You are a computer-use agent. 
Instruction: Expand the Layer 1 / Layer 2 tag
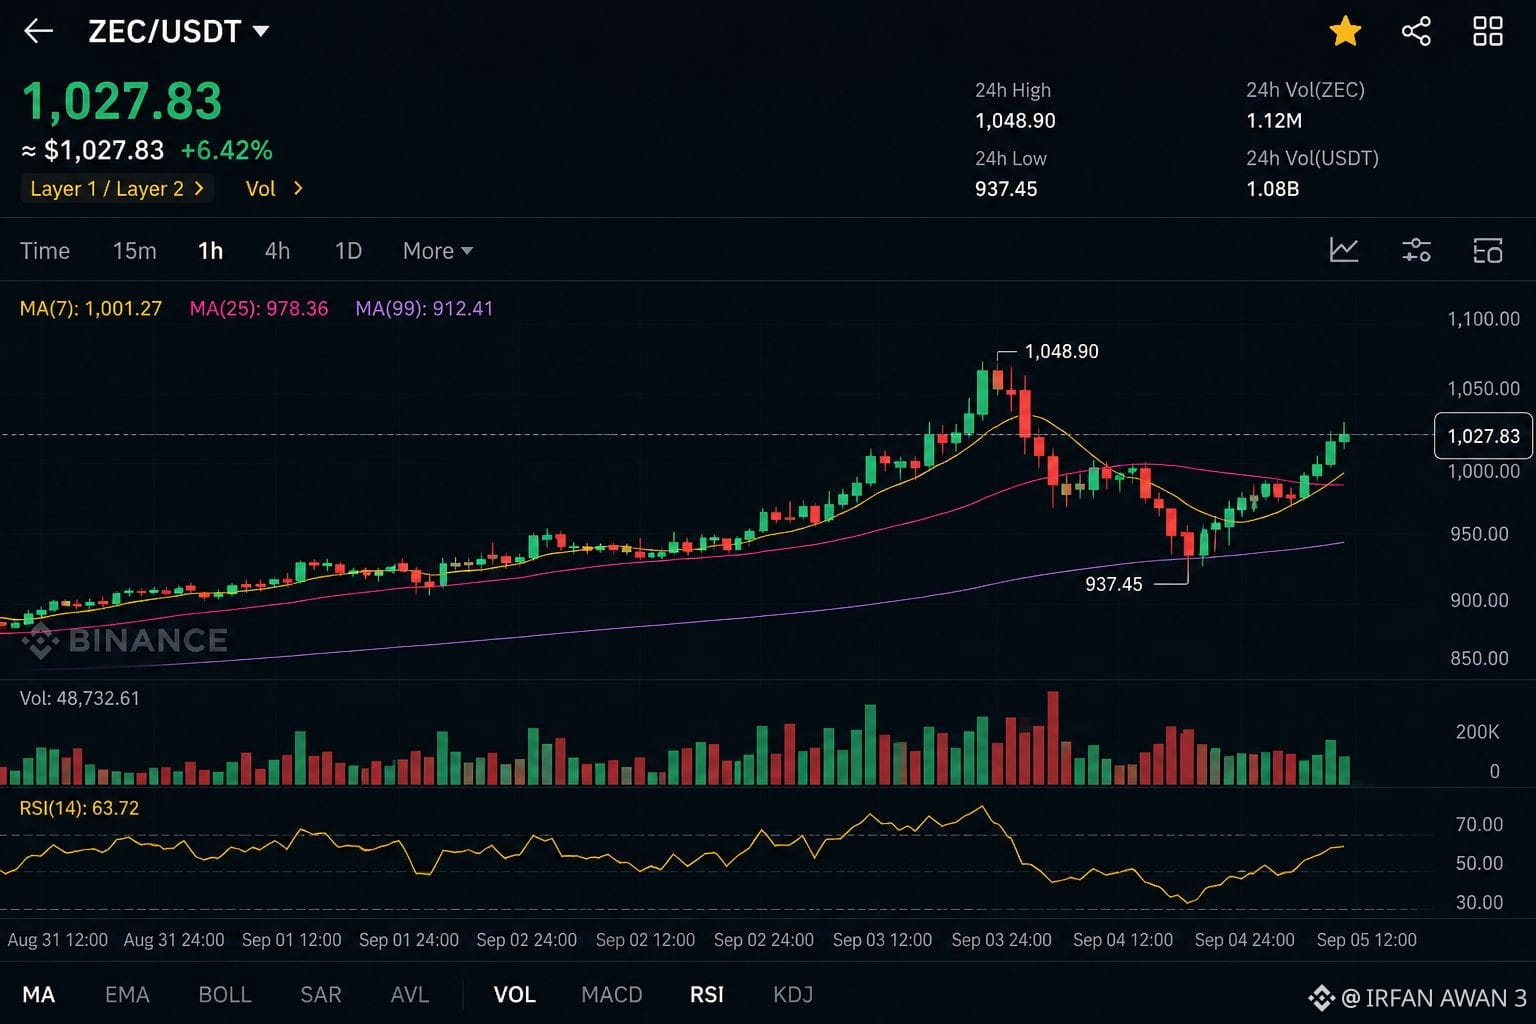117,189
